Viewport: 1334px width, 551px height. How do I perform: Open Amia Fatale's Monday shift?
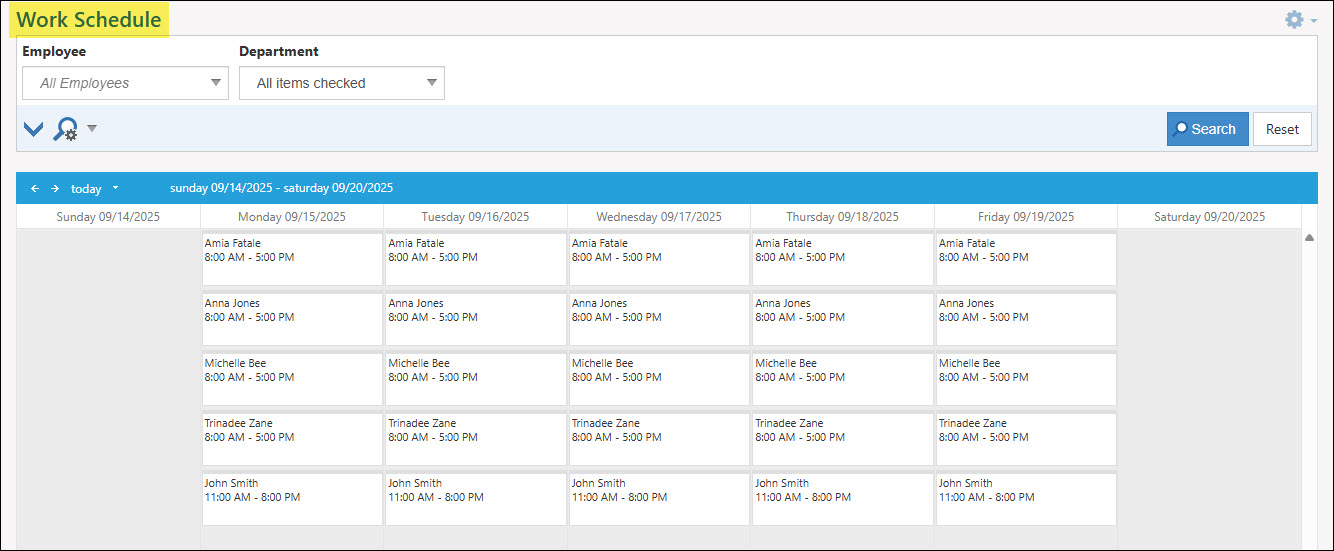coord(292,258)
